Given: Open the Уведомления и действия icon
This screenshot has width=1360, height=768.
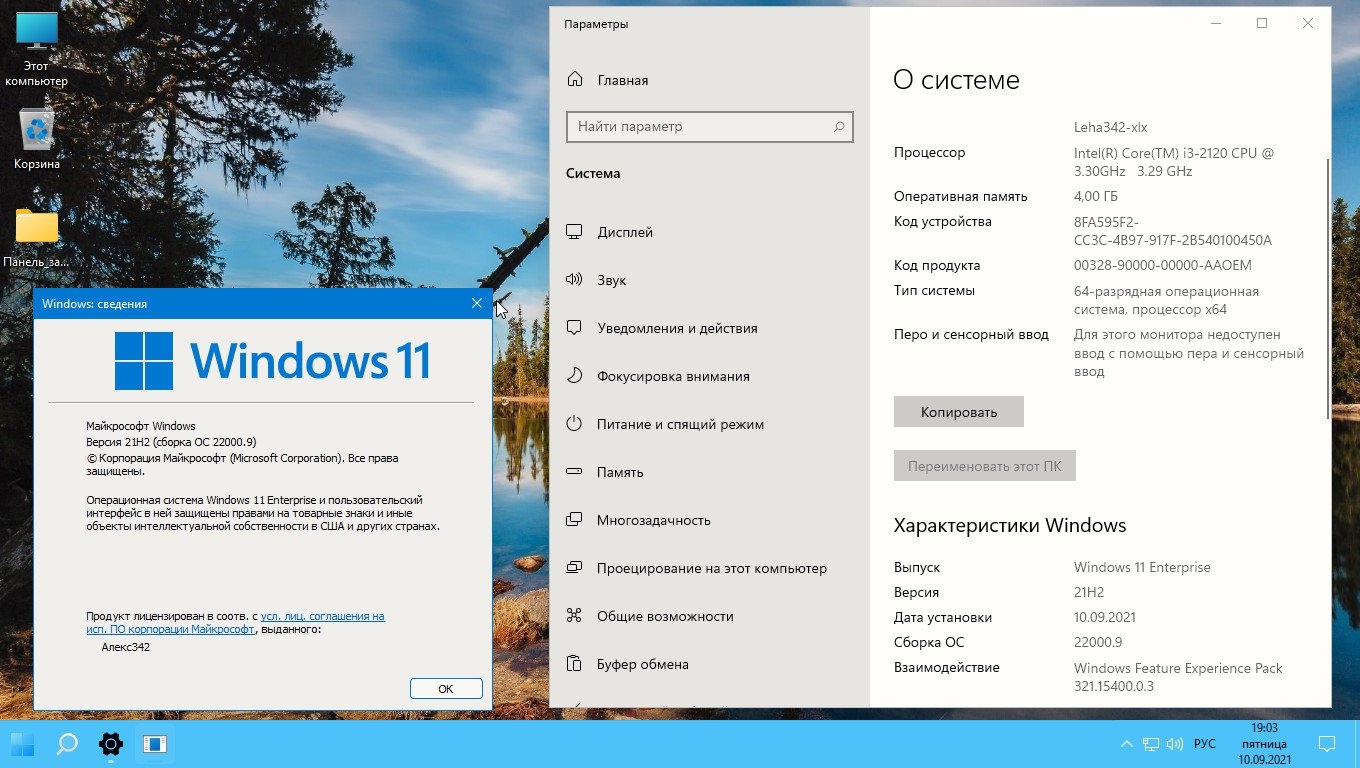Looking at the screenshot, I should pyautogui.click(x=574, y=328).
